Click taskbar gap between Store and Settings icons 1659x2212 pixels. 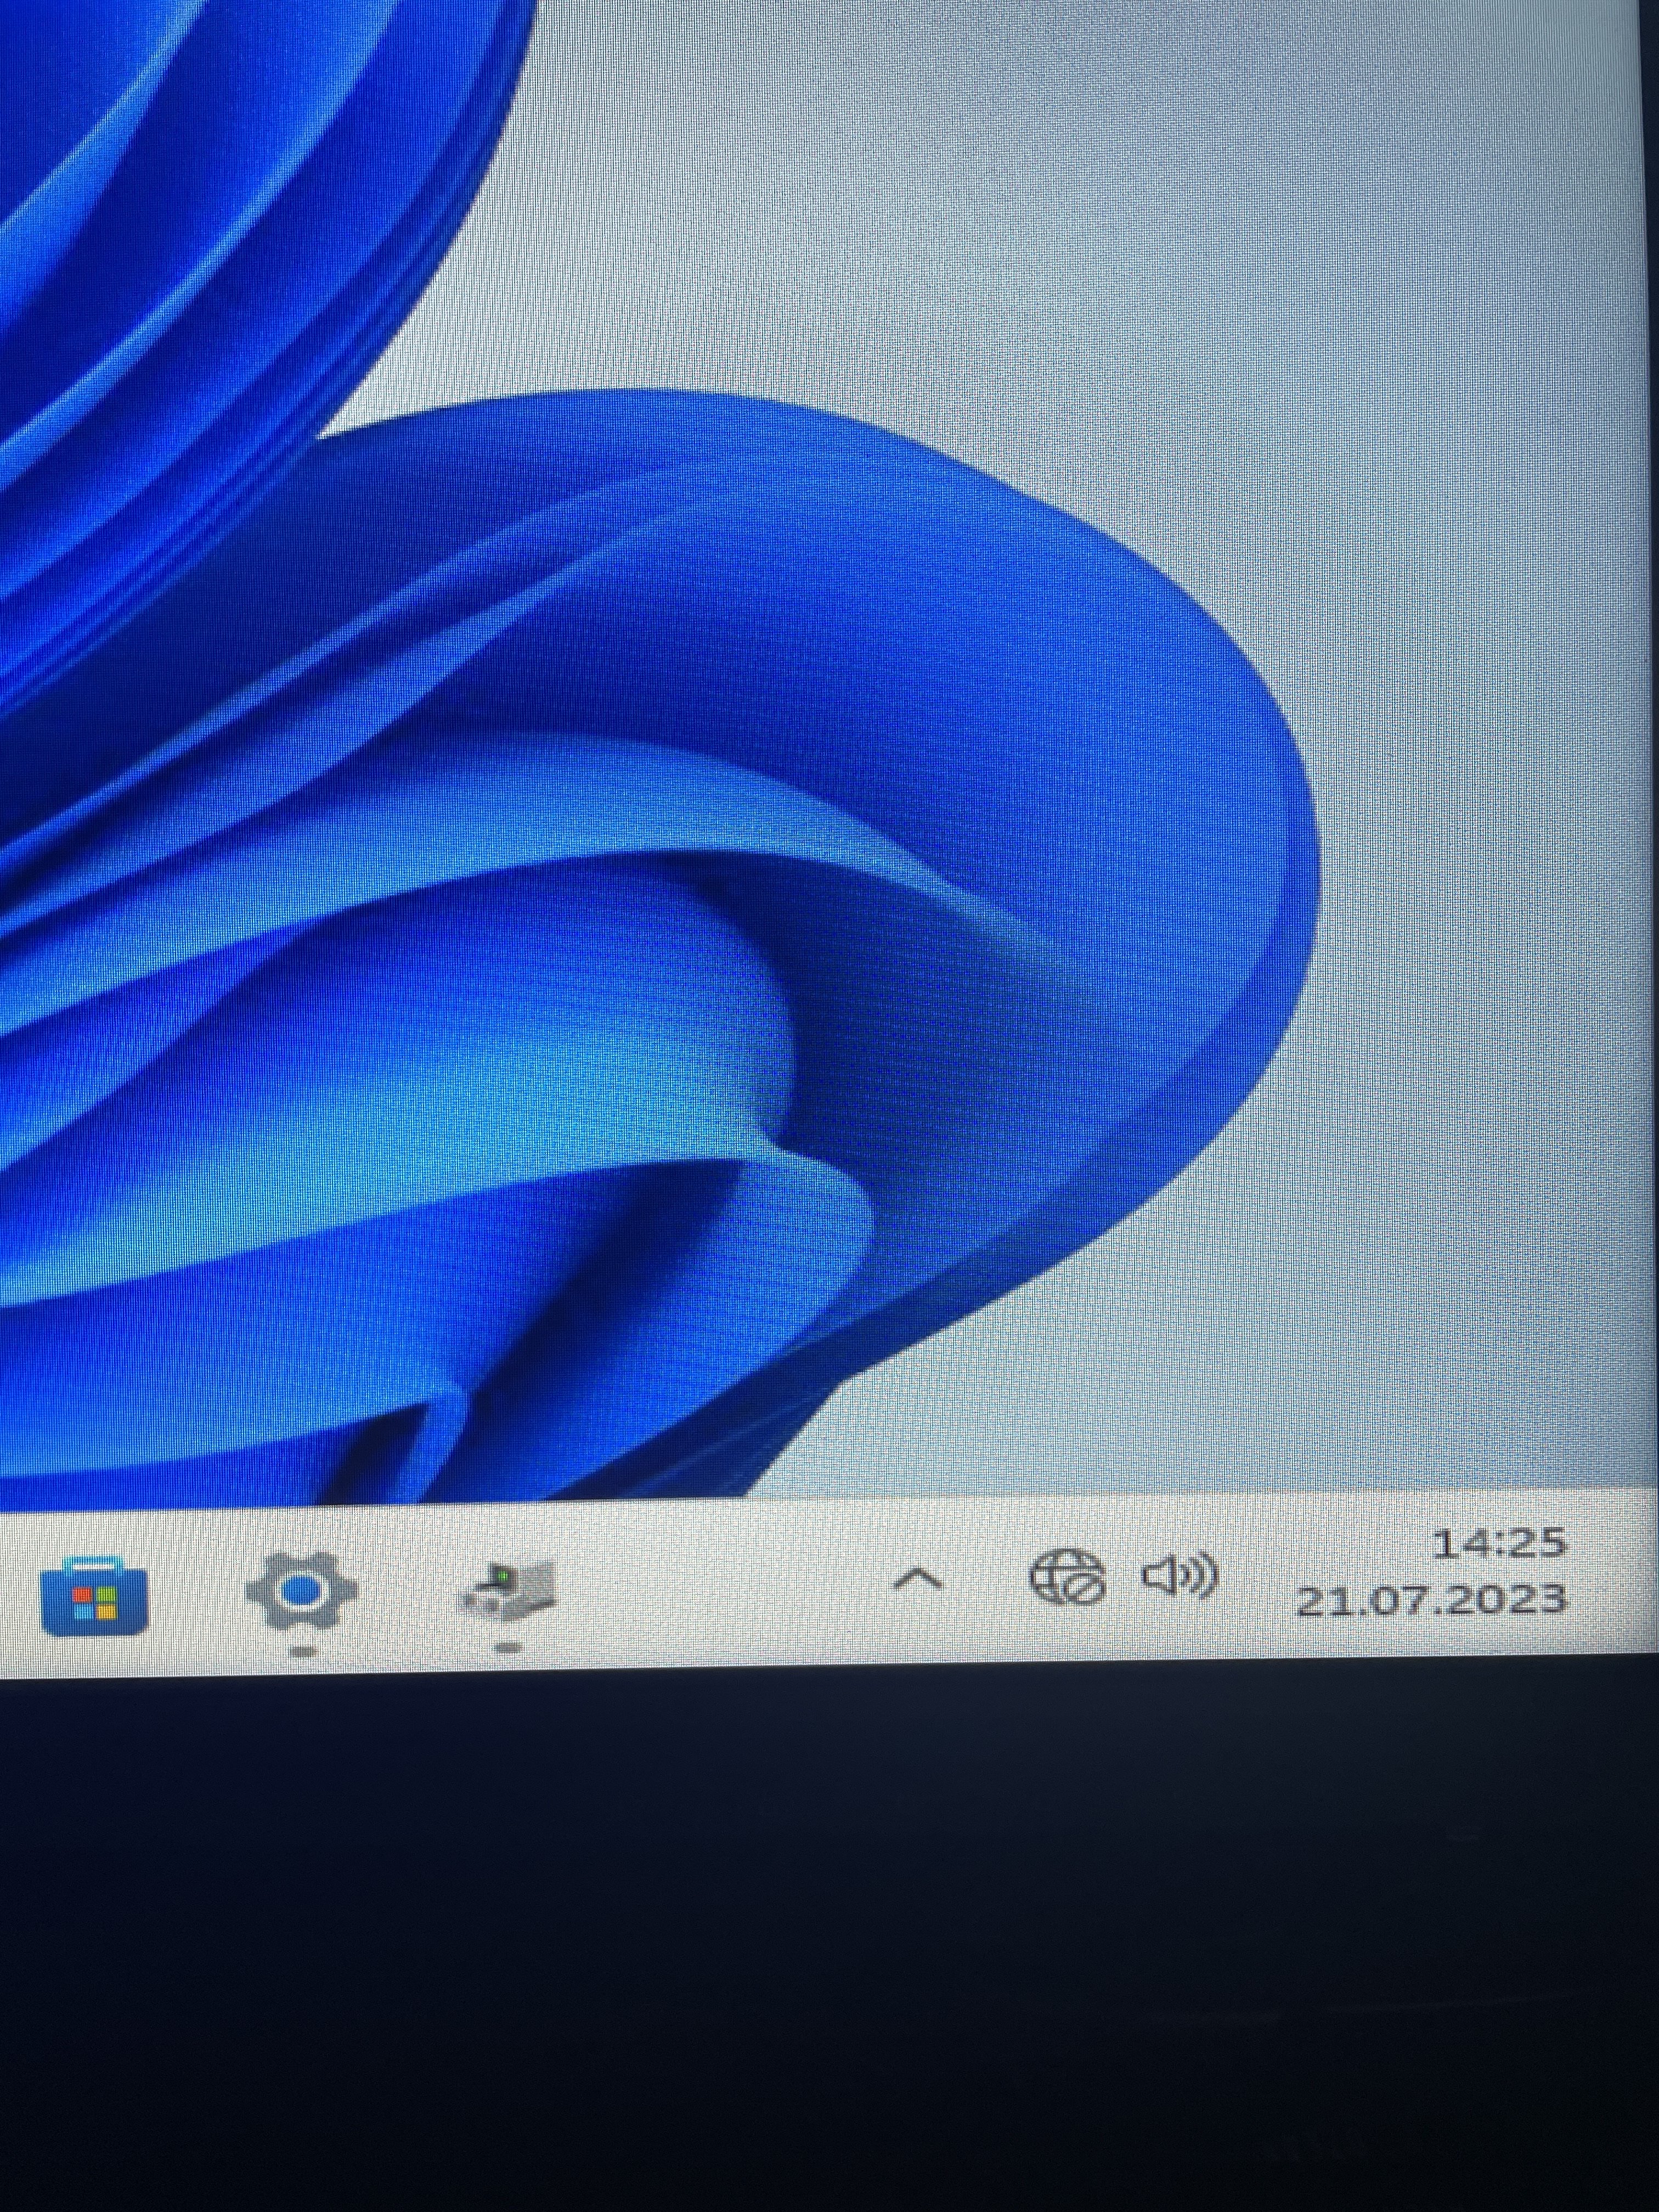coord(198,1592)
